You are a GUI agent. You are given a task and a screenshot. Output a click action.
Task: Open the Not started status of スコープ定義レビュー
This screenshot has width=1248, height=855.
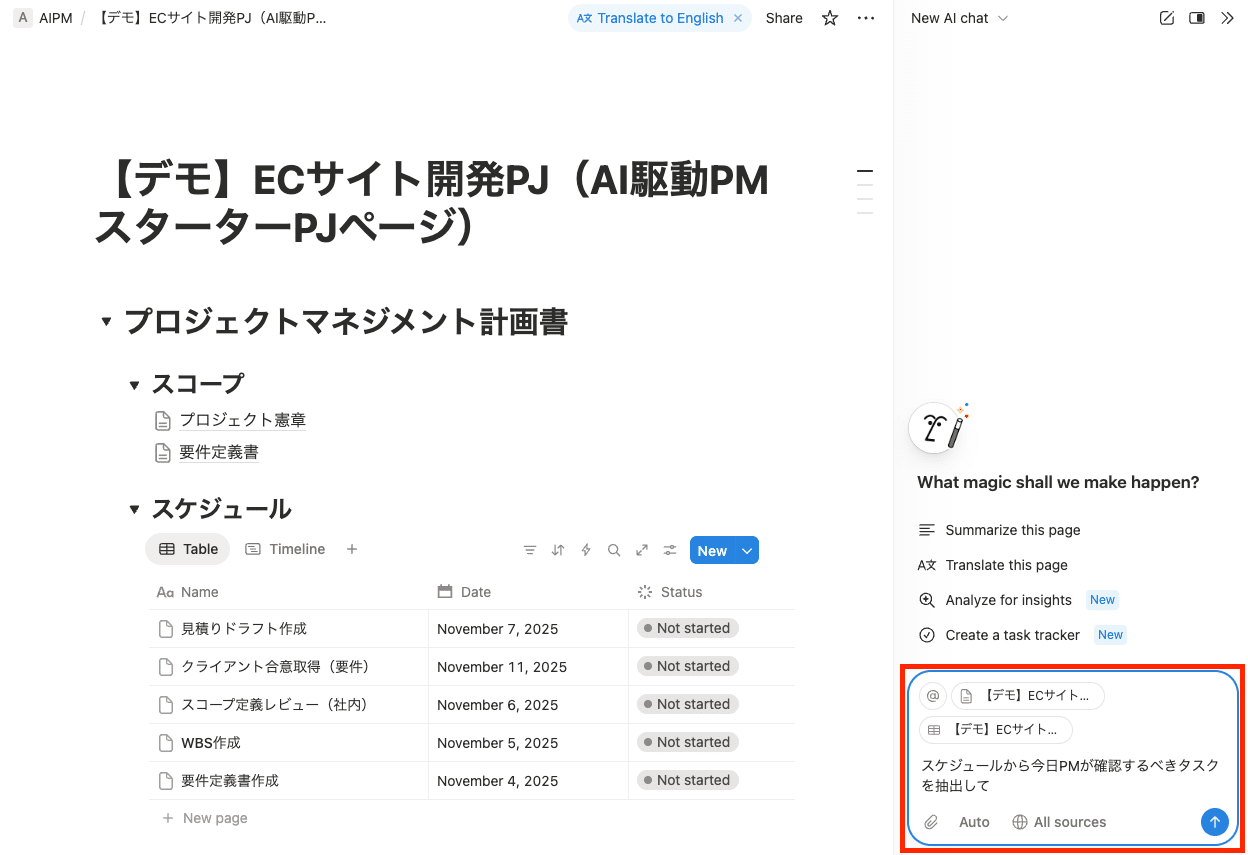(x=688, y=704)
